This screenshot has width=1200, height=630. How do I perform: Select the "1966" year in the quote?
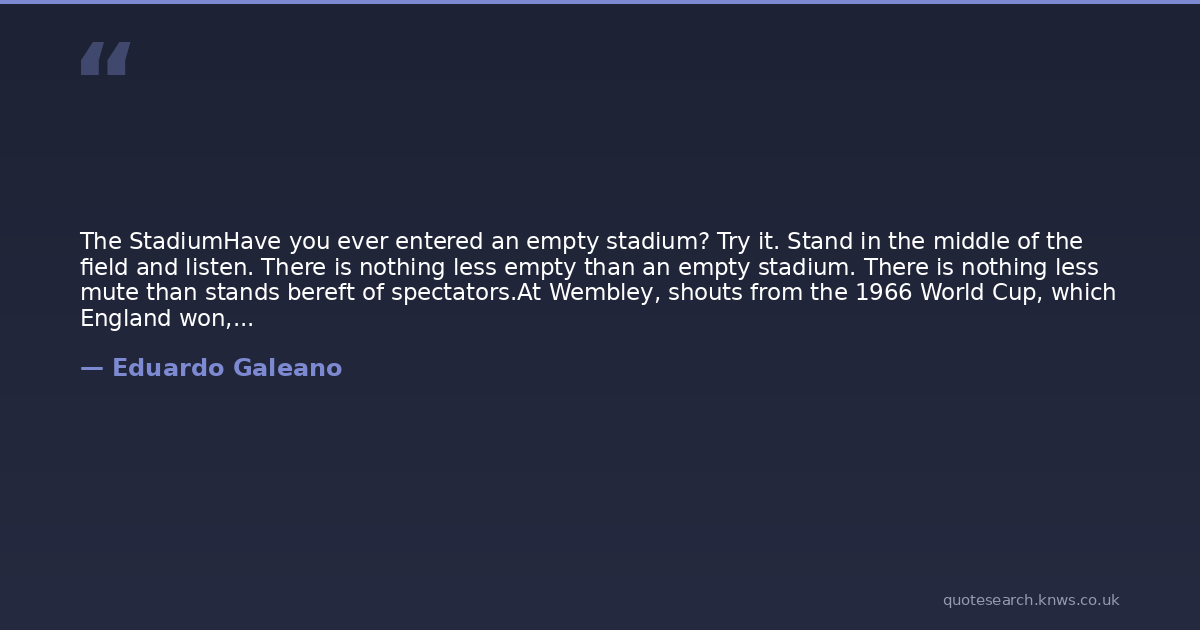(883, 293)
